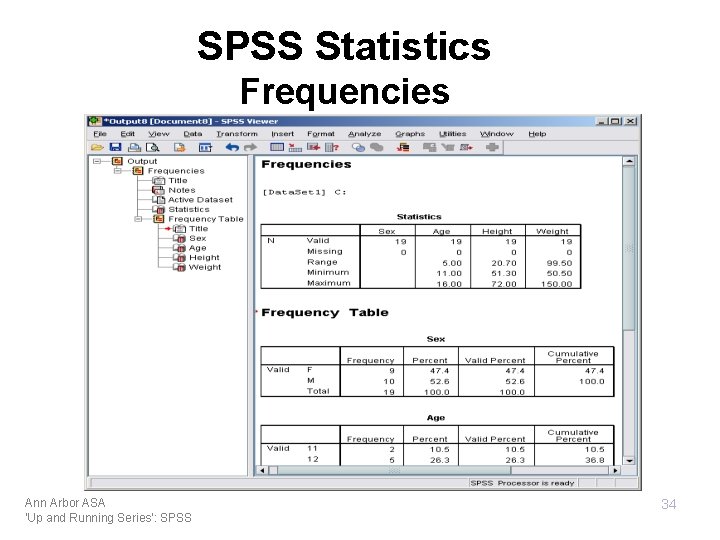This screenshot has width=720, height=540.
Task: Open the Help menu
Action: click(537, 134)
